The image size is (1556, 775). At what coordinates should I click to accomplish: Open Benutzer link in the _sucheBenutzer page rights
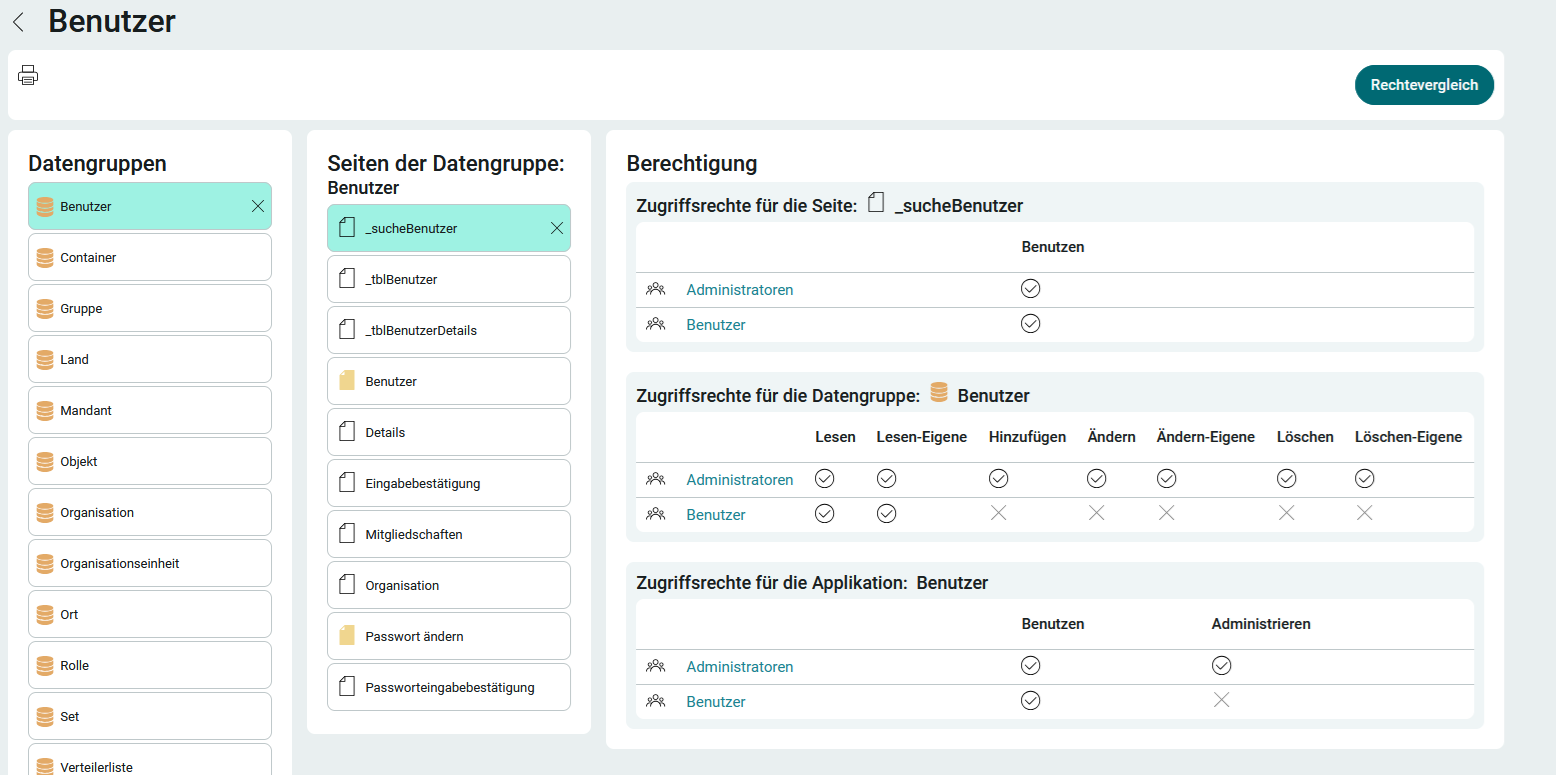point(716,325)
